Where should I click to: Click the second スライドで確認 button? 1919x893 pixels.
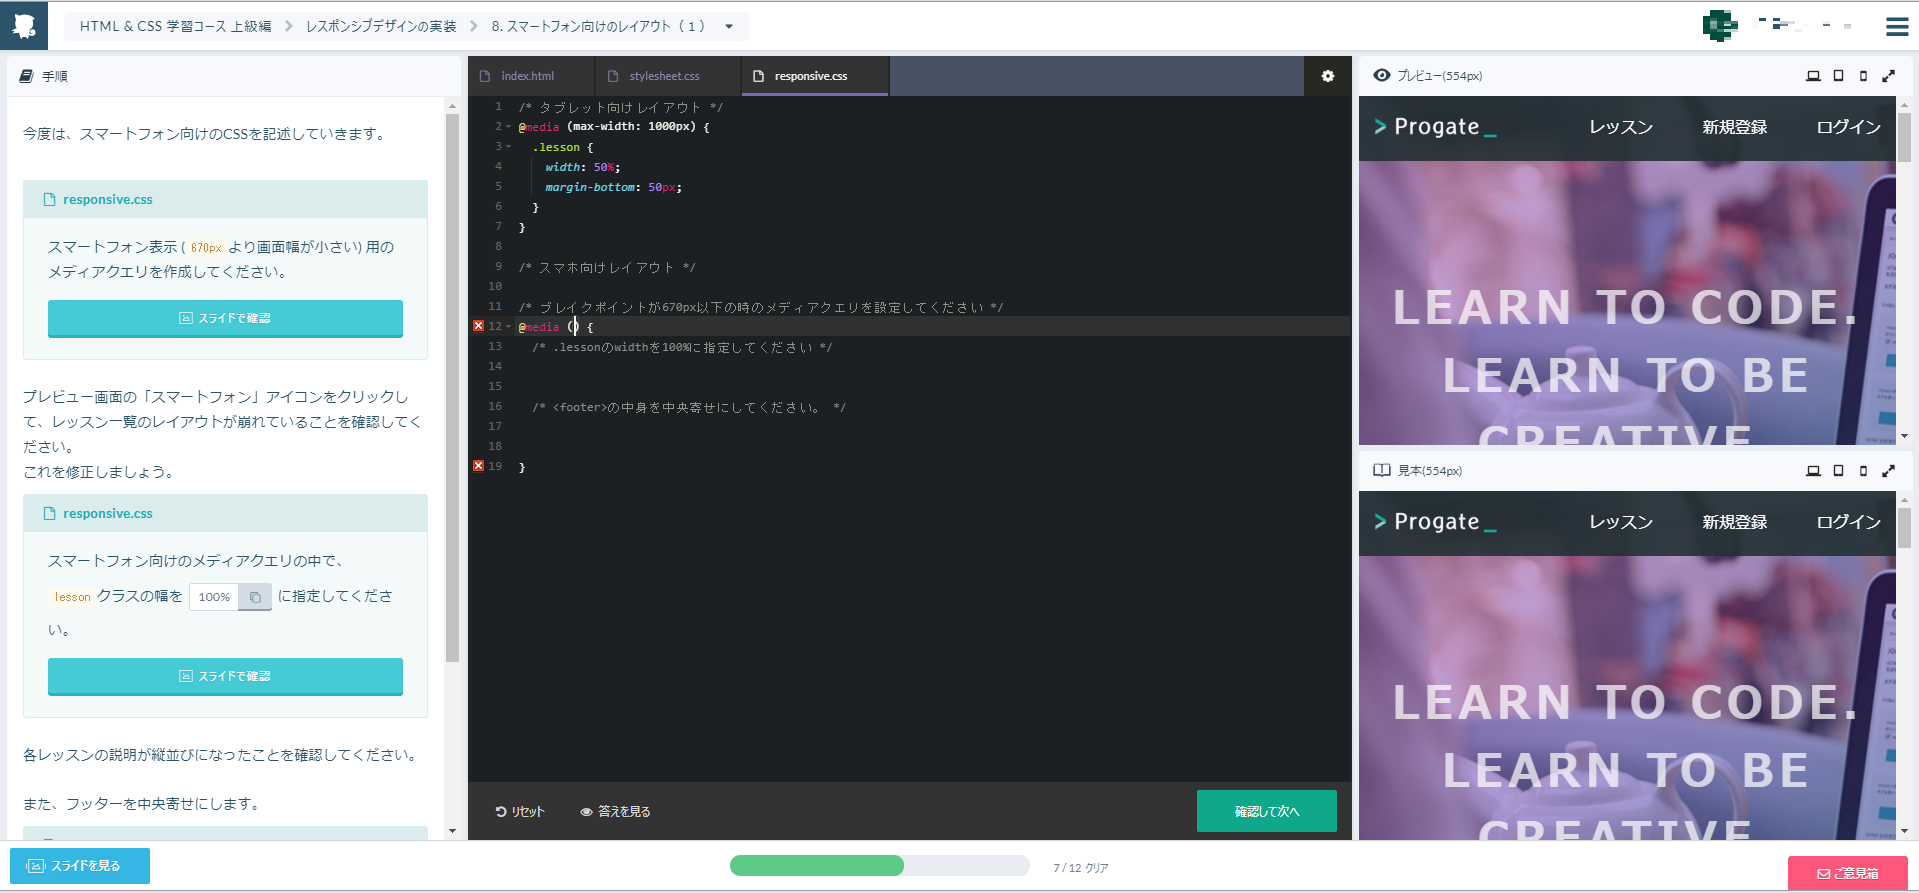[225, 676]
